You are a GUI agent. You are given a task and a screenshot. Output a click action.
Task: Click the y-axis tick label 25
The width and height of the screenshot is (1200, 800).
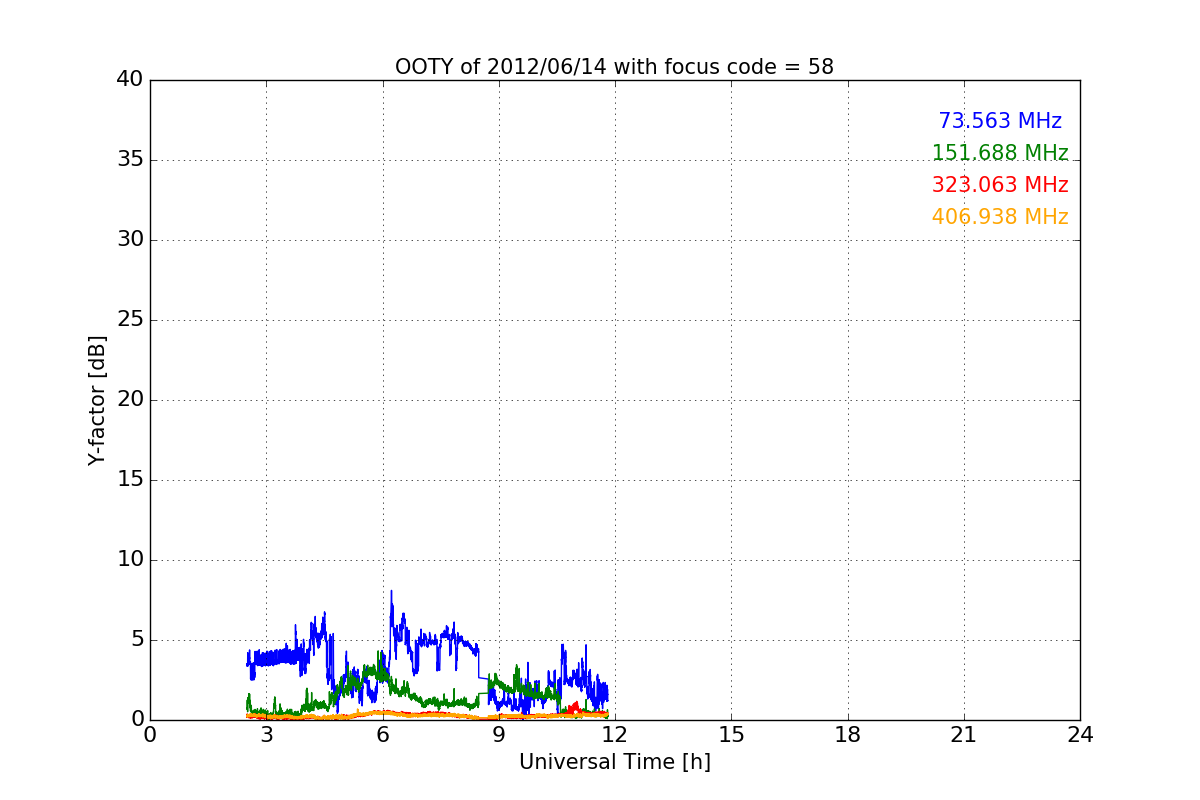pos(130,320)
